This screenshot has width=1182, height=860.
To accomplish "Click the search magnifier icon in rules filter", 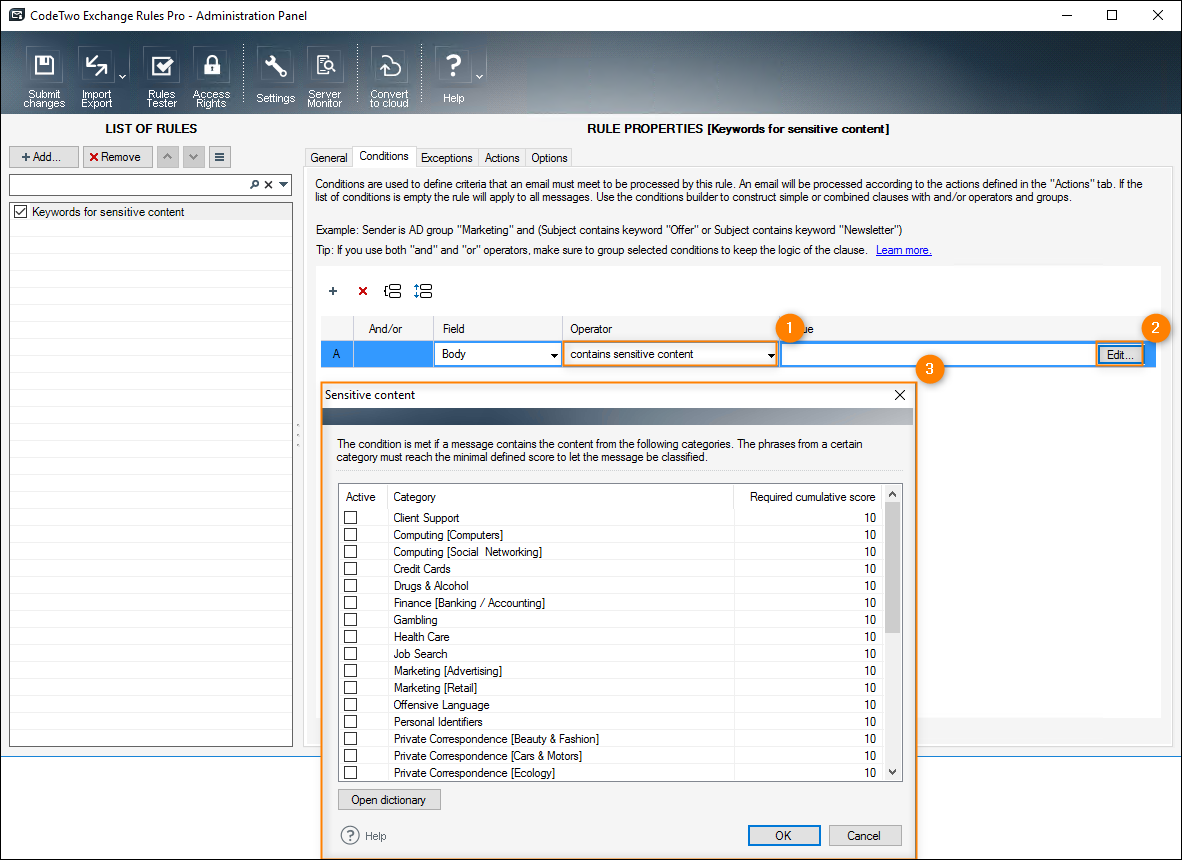I will click(255, 184).
